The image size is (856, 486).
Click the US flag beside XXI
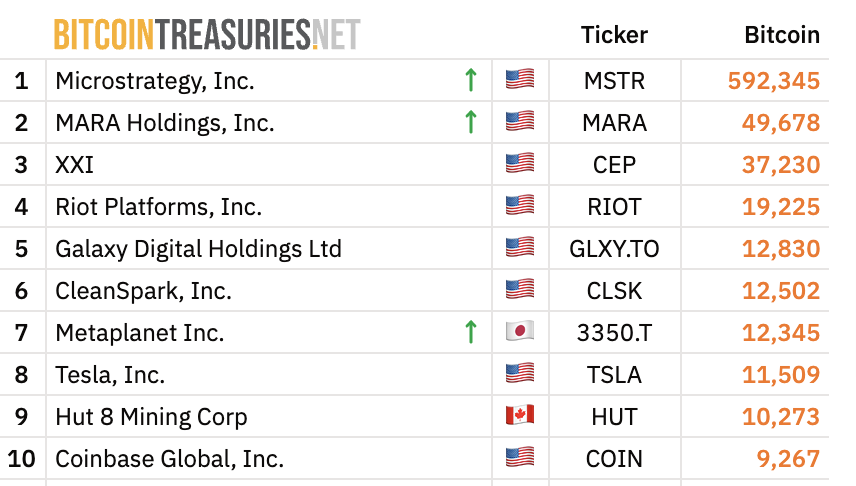point(520,163)
